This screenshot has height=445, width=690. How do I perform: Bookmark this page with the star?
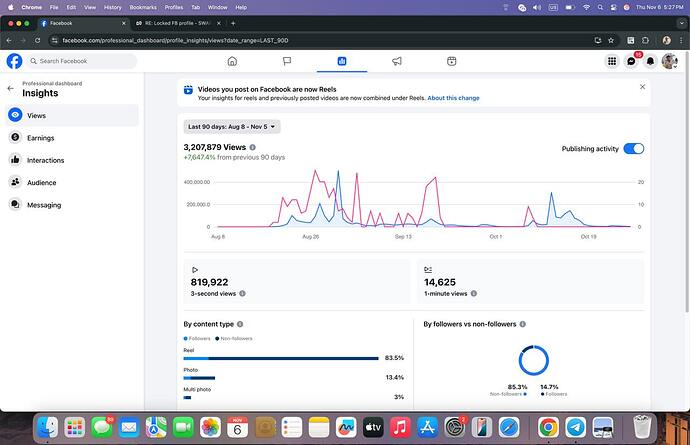point(611,40)
